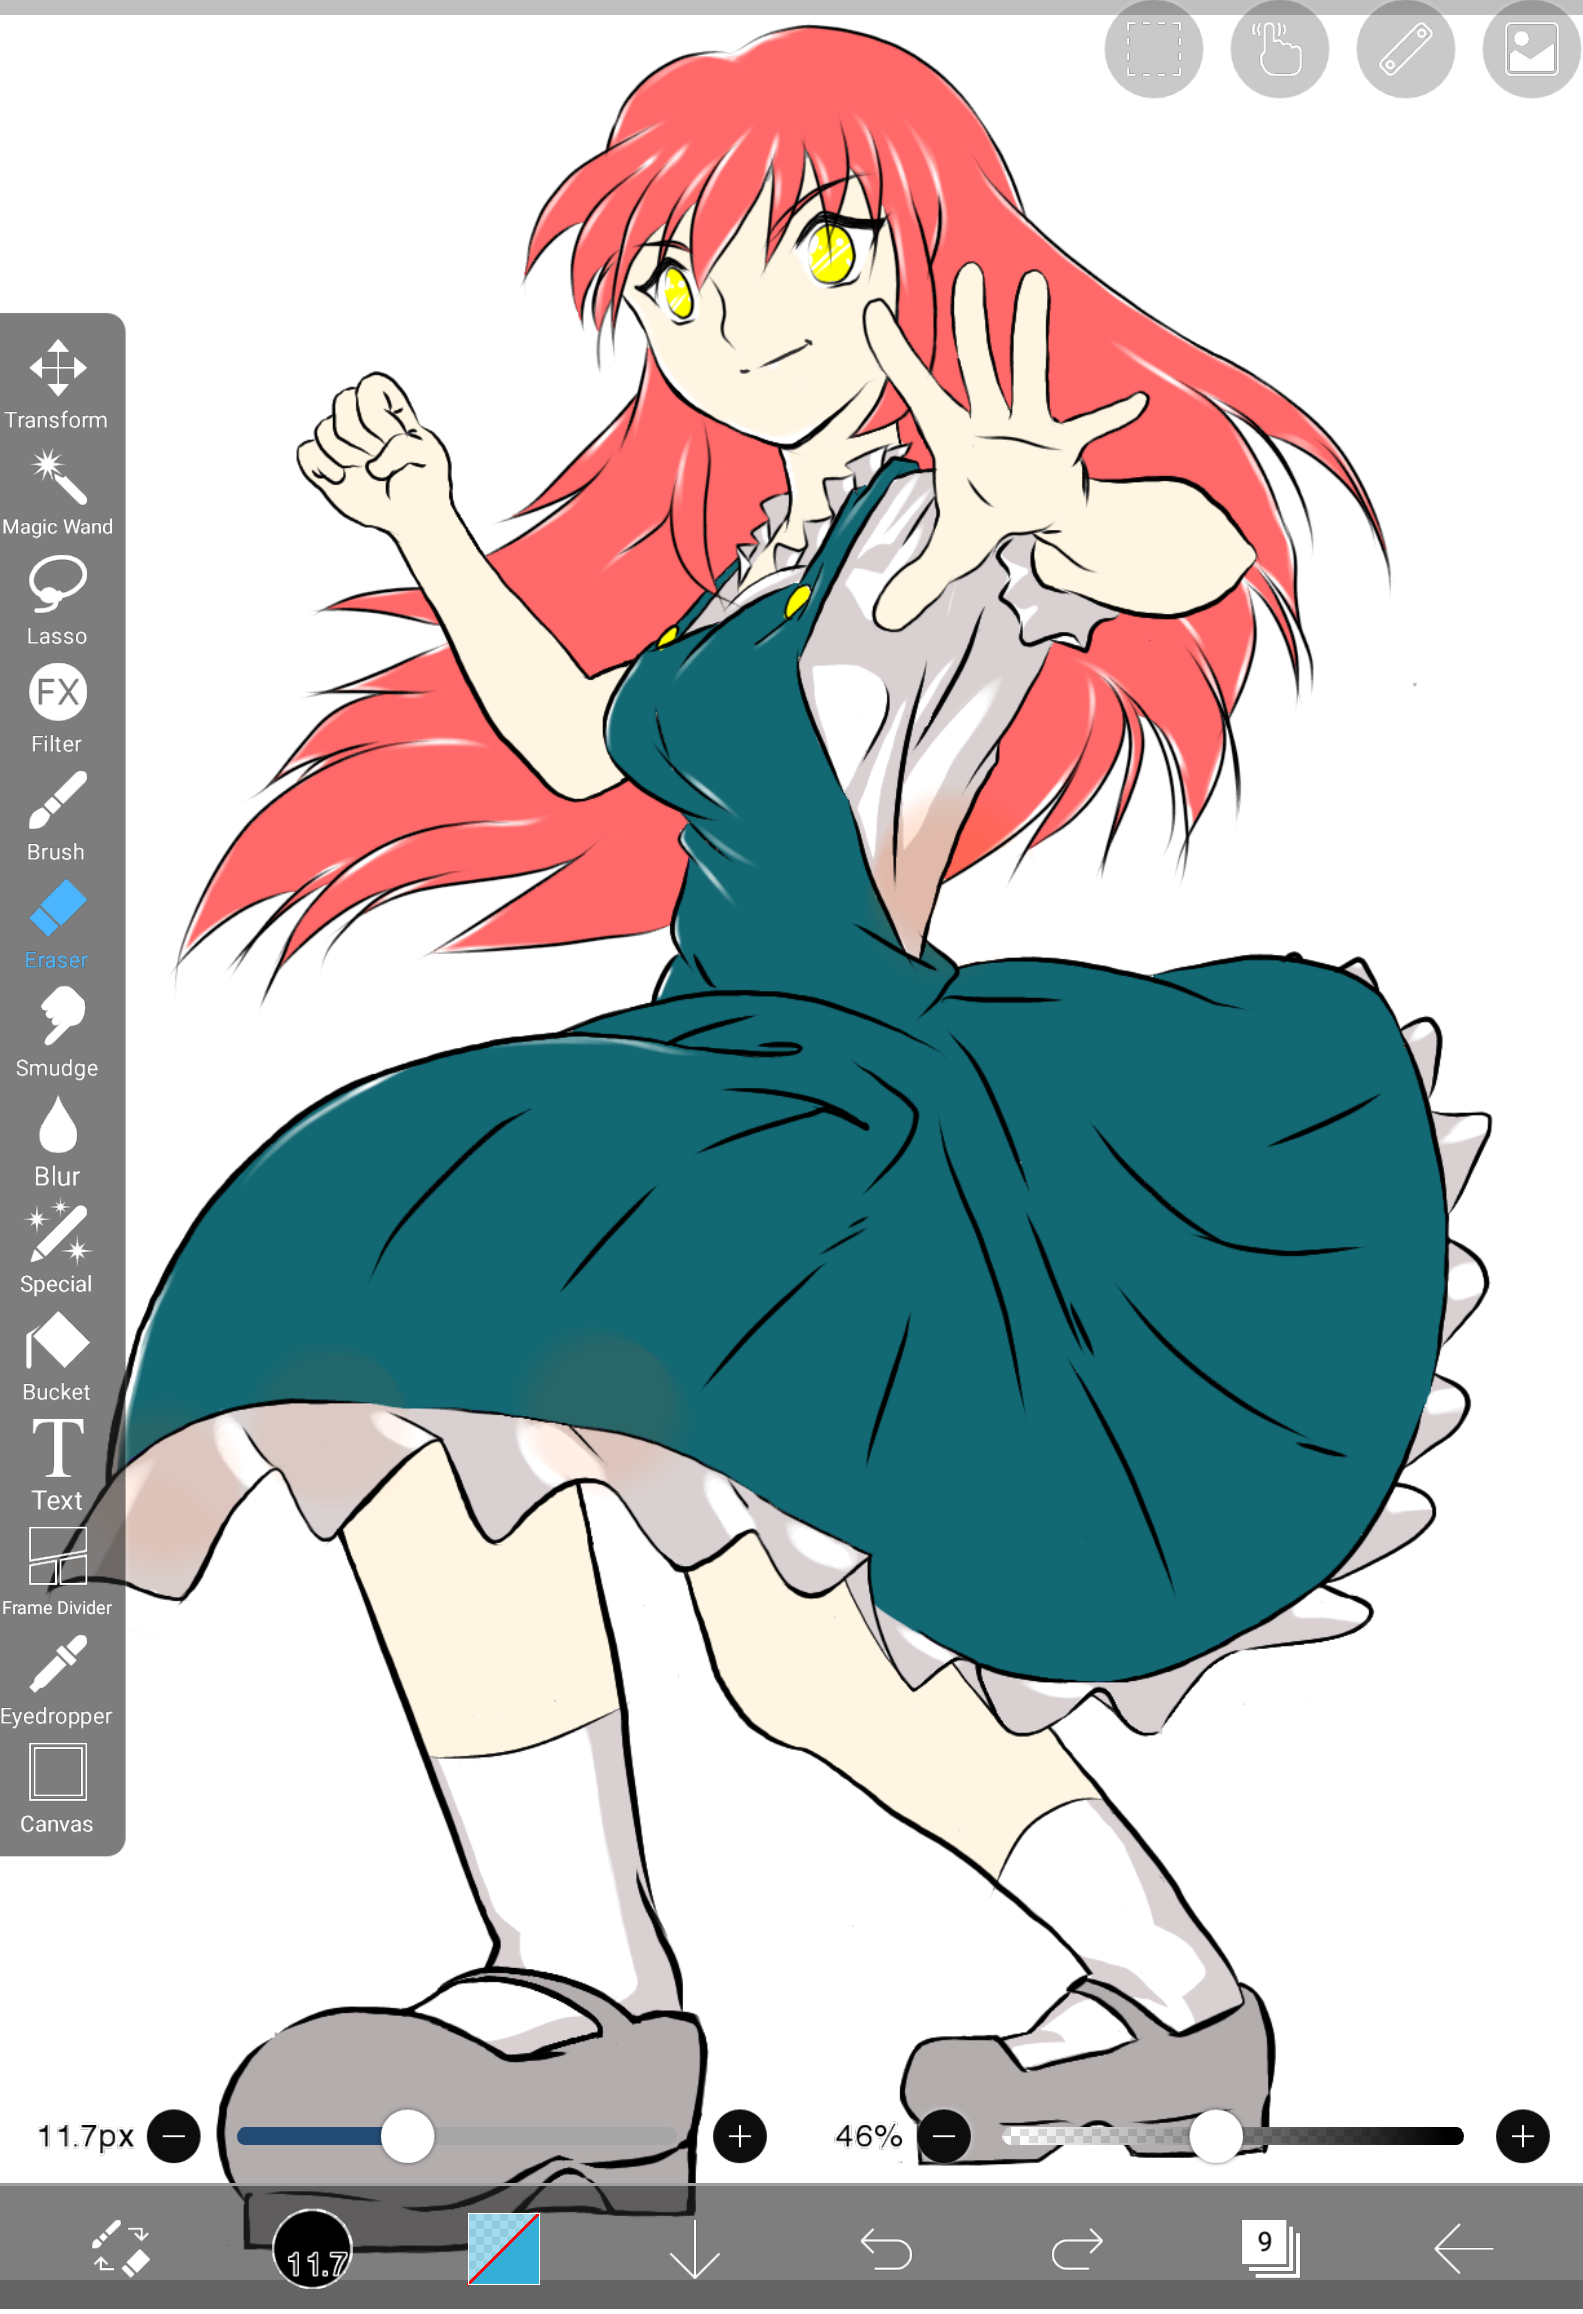This screenshot has width=1583, height=2314.
Task: Undo the last stroke
Action: pyautogui.click(x=886, y=2250)
